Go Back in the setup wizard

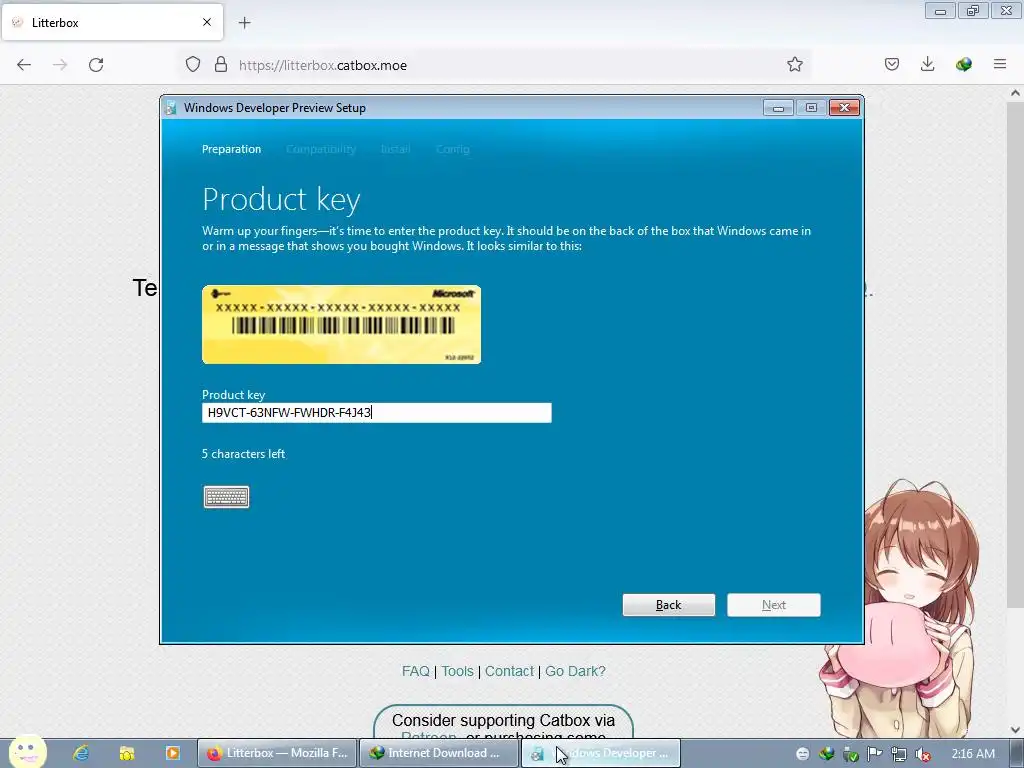(669, 605)
